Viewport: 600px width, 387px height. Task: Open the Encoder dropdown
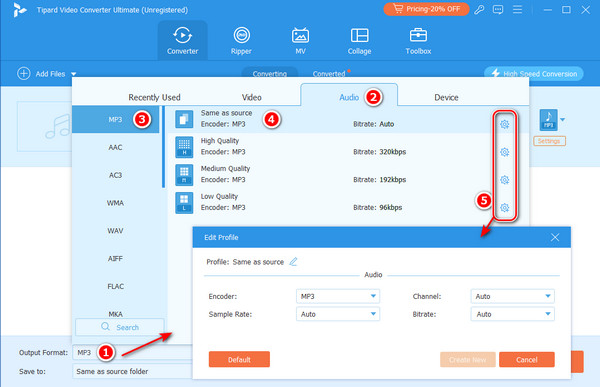coord(338,296)
